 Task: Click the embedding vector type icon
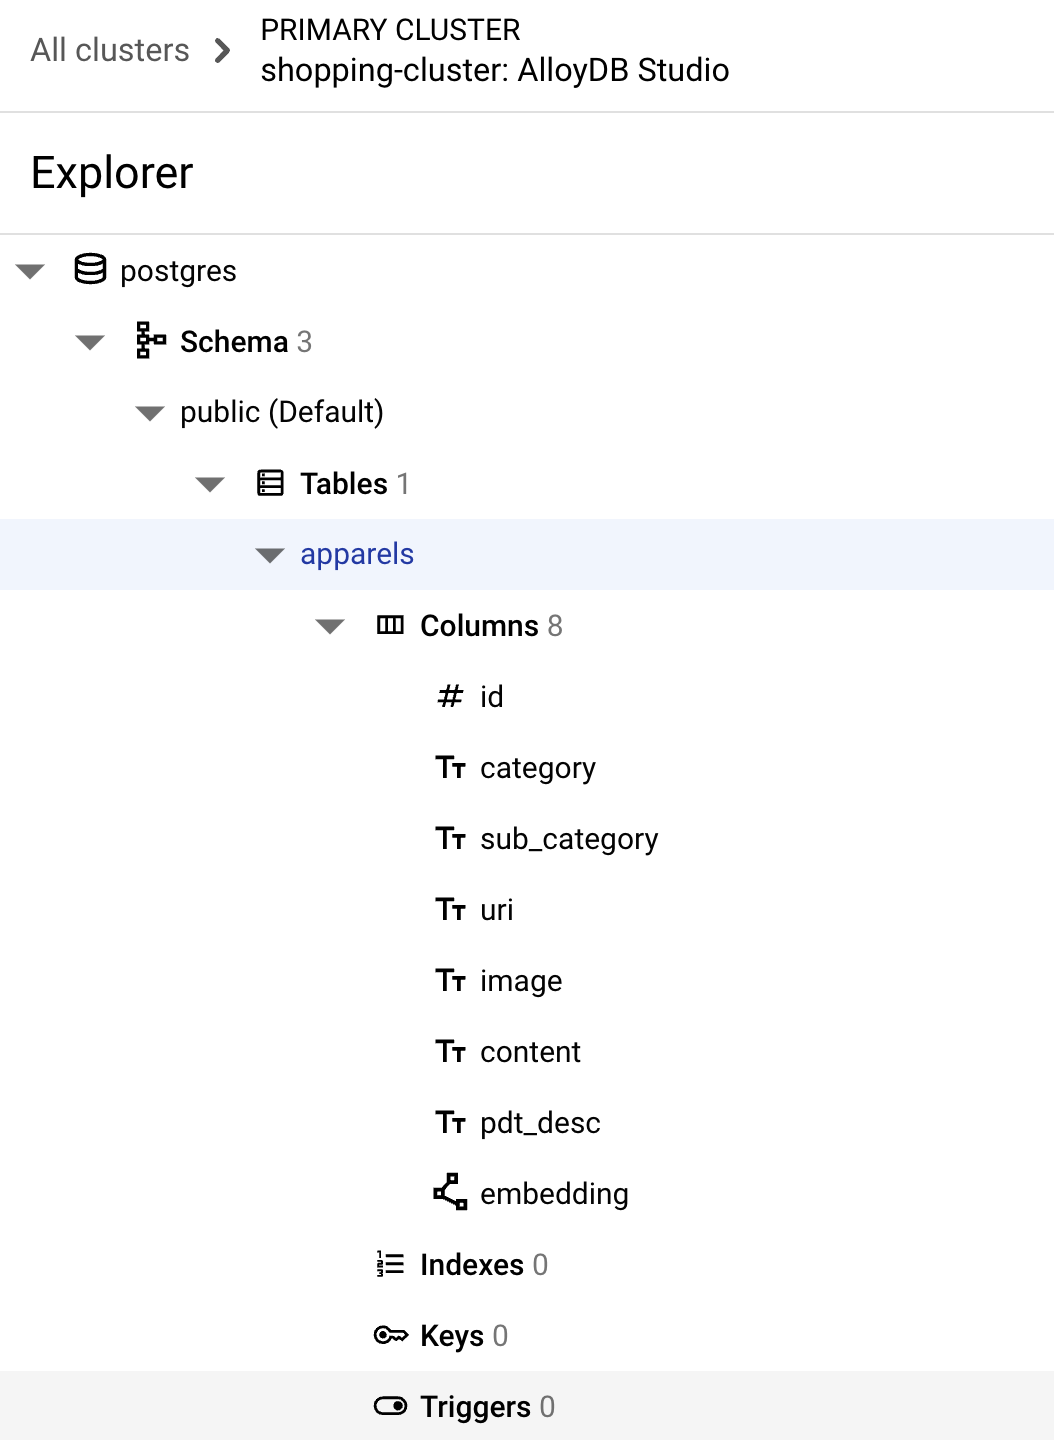click(450, 1192)
